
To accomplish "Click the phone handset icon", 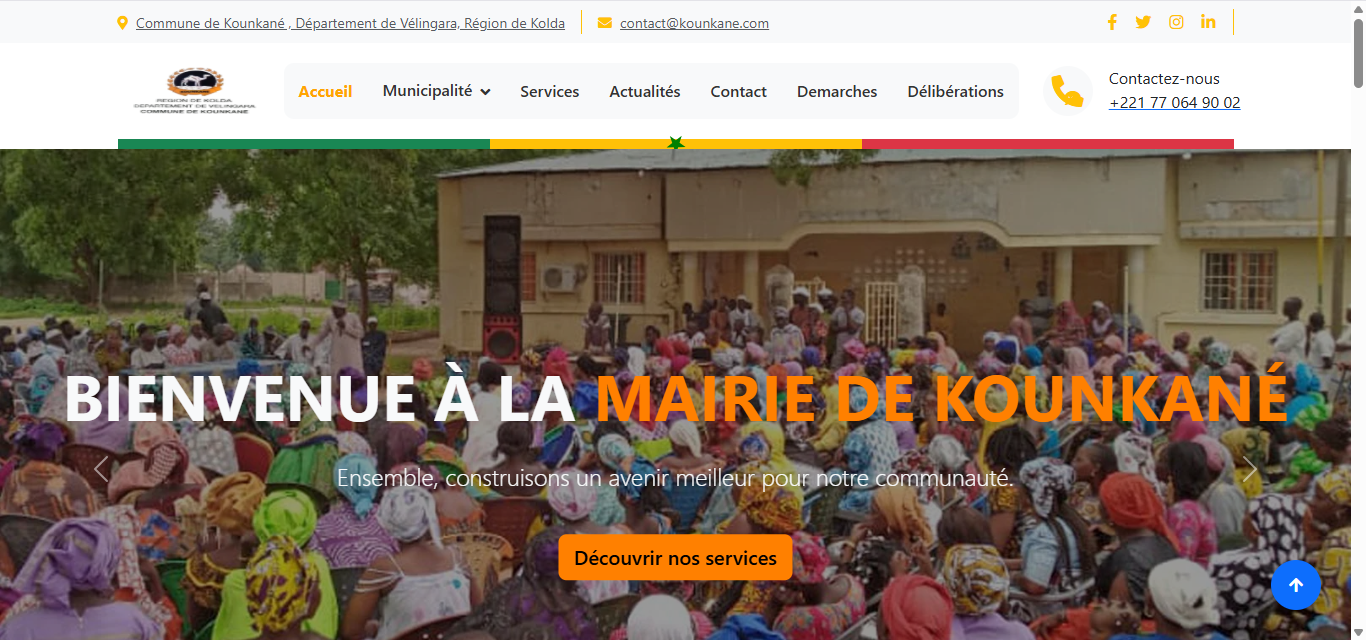I will [x=1068, y=90].
